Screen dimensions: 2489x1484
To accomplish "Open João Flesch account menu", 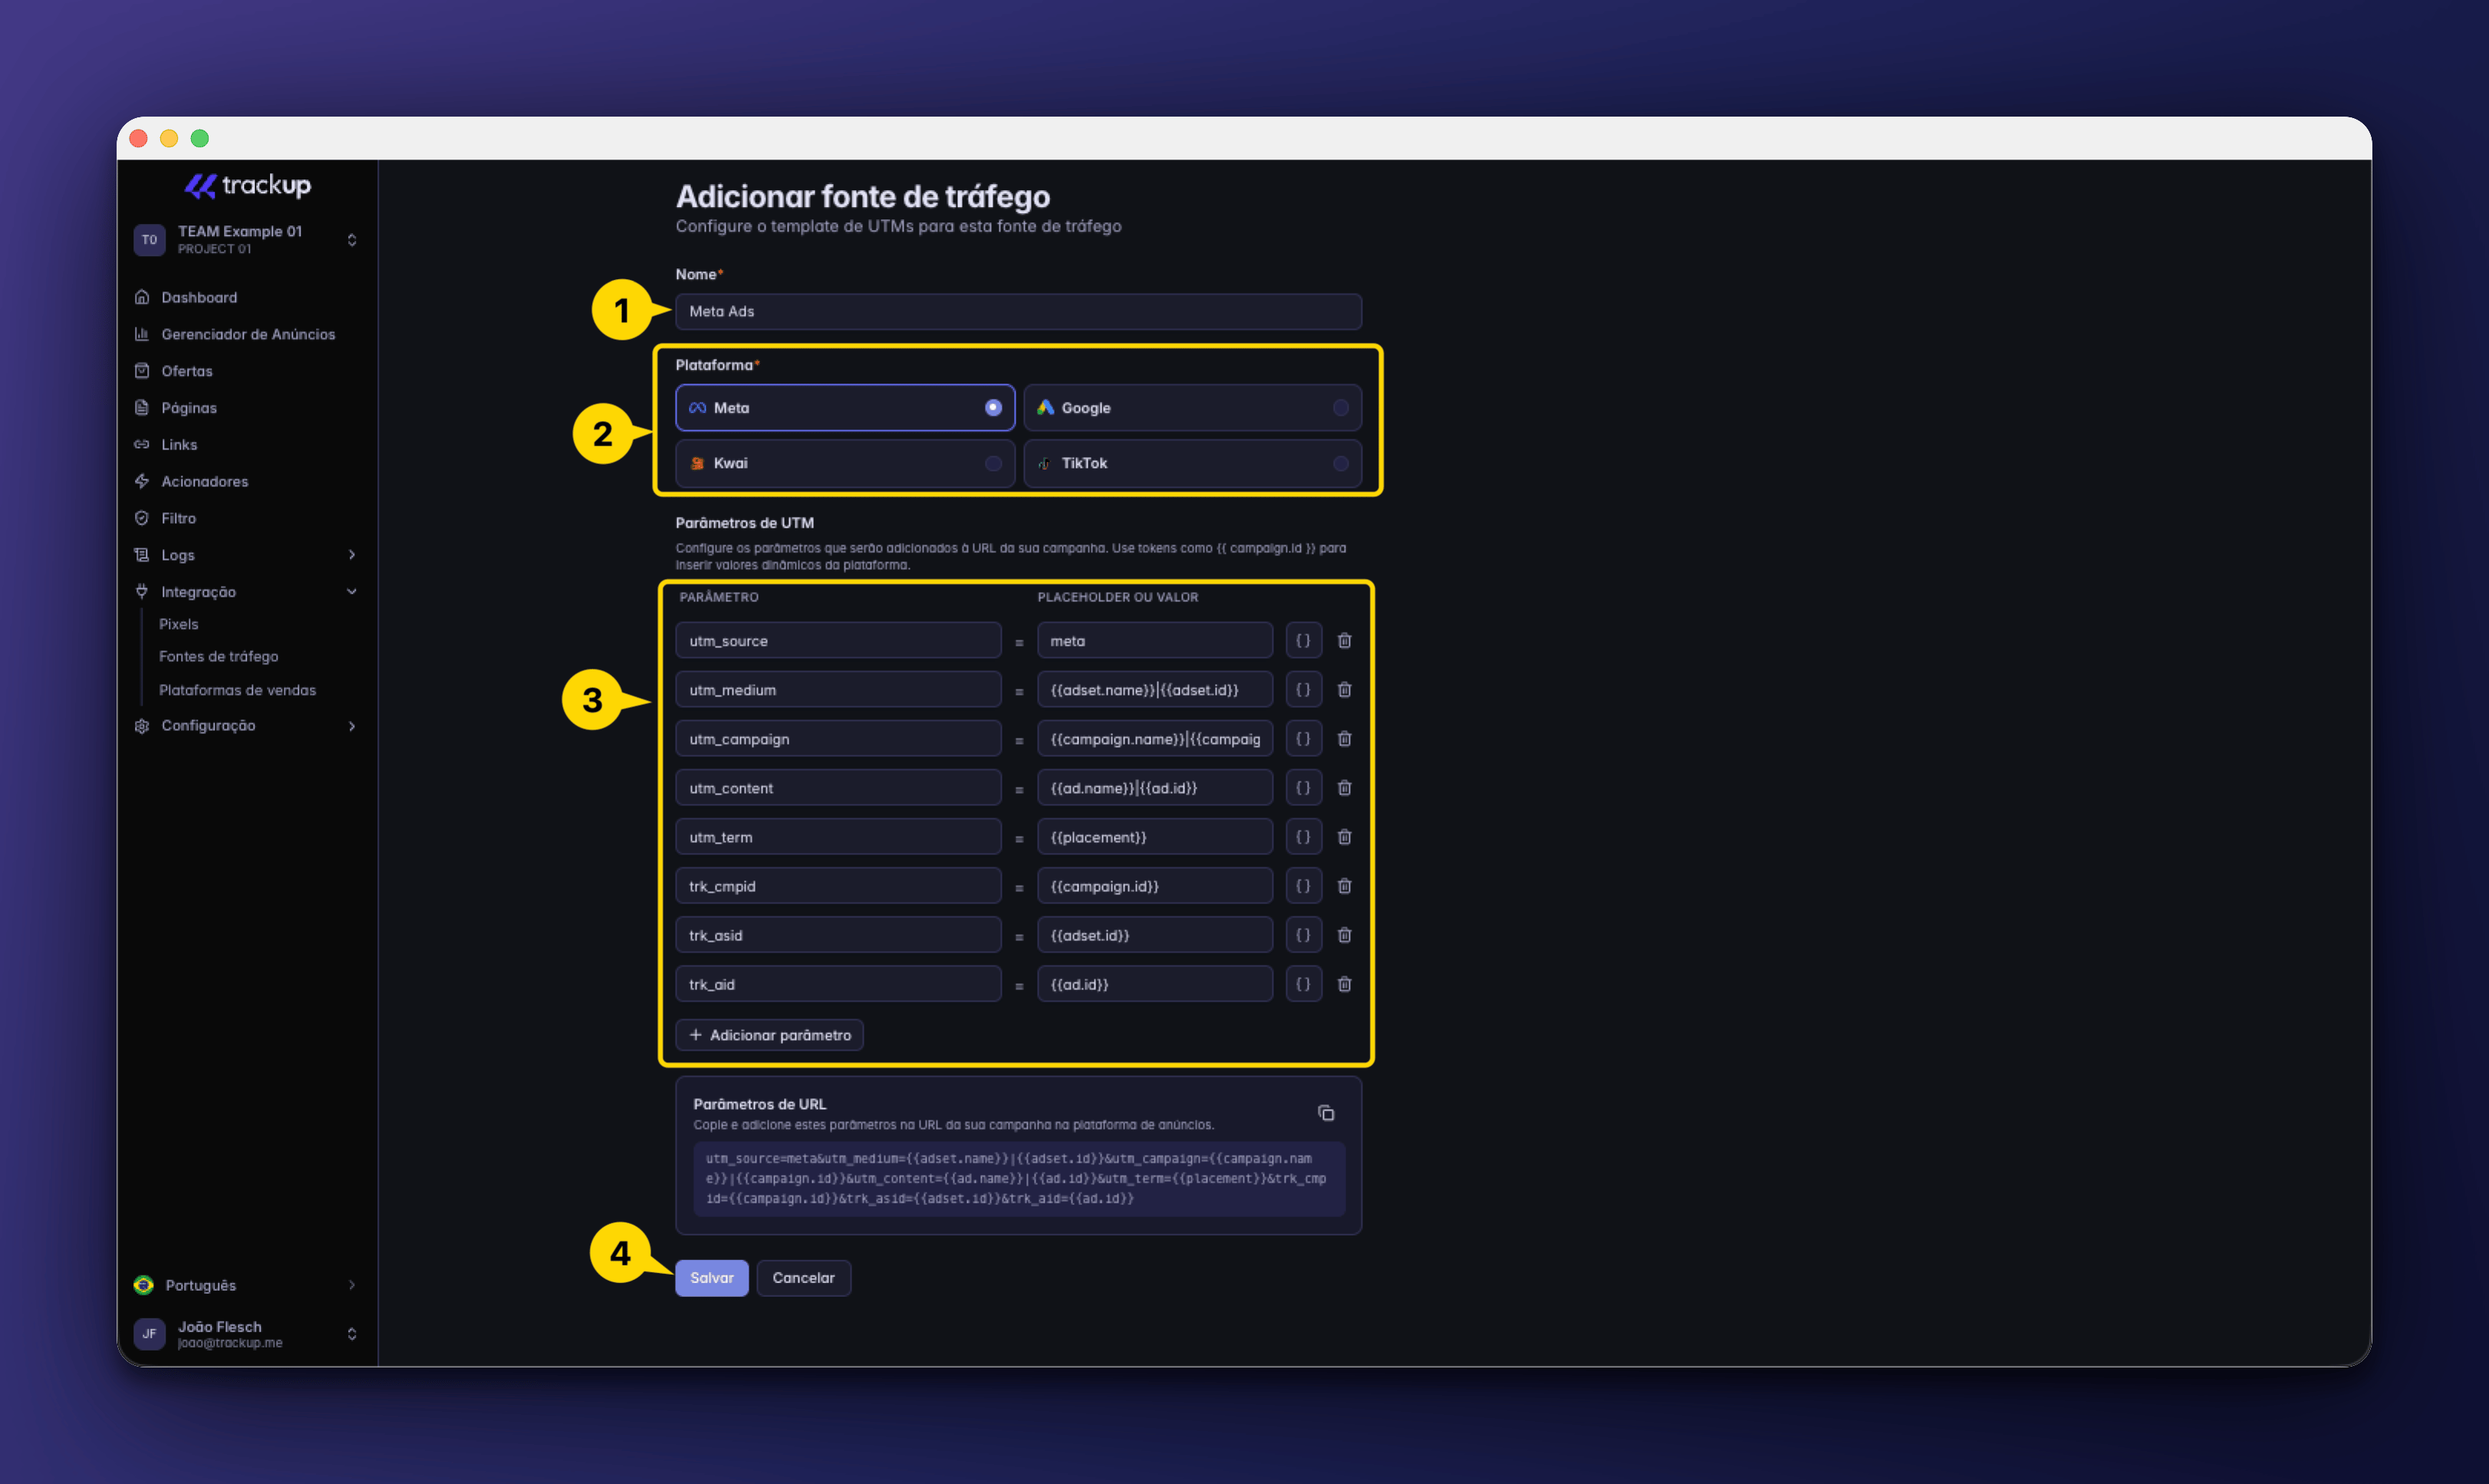I will pos(246,1334).
